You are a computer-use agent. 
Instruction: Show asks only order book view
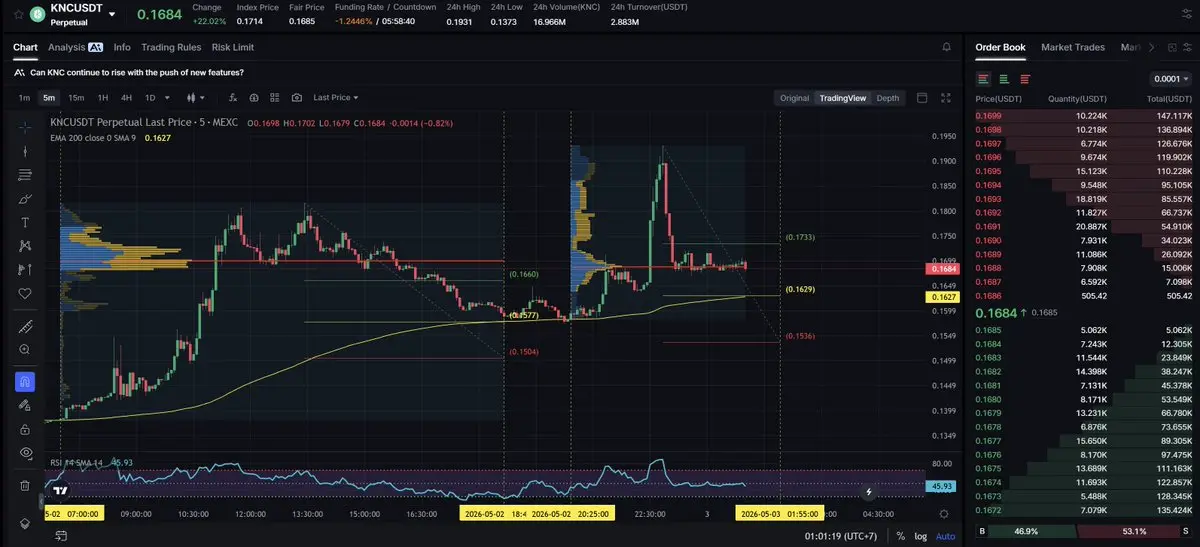coord(1025,79)
